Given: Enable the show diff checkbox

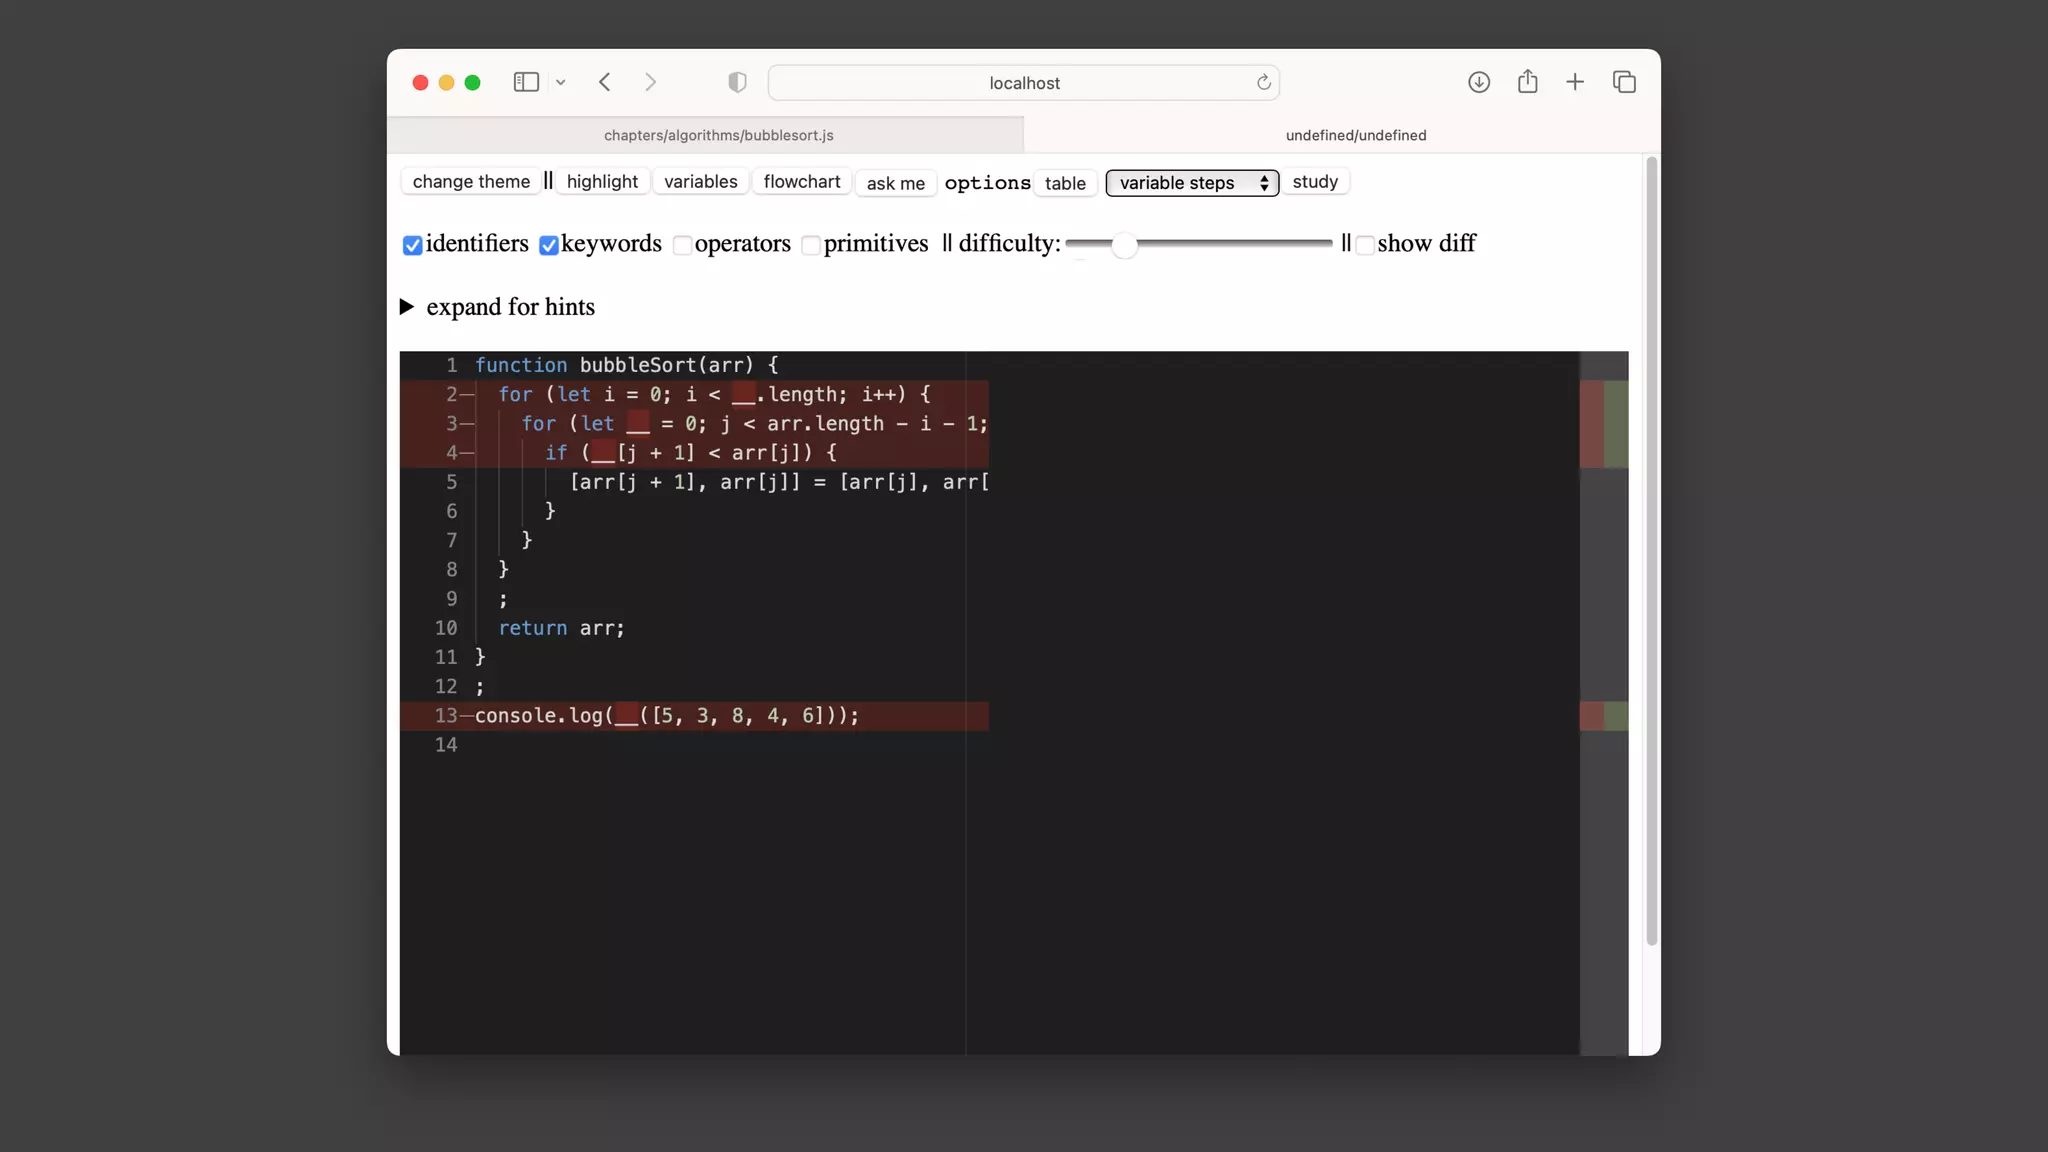Looking at the screenshot, I should coord(1365,245).
